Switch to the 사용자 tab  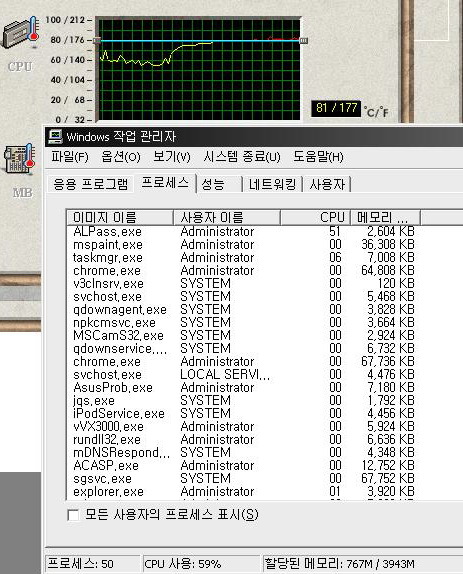[327, 184]
